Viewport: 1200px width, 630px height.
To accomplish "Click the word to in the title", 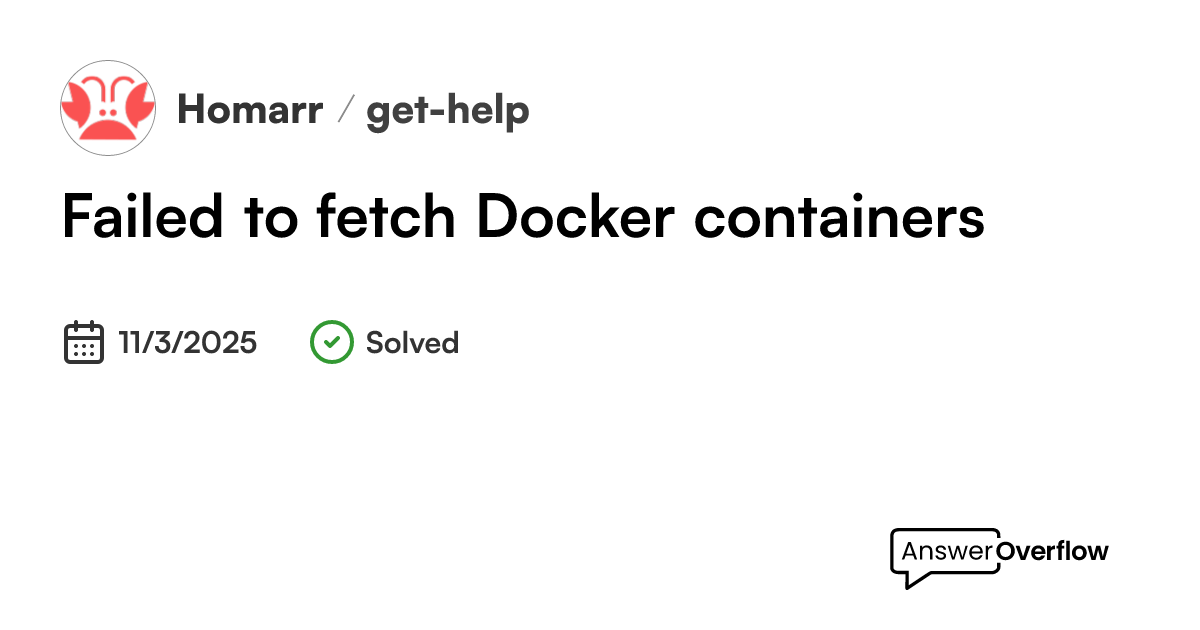I will click(x=271, y=217).
